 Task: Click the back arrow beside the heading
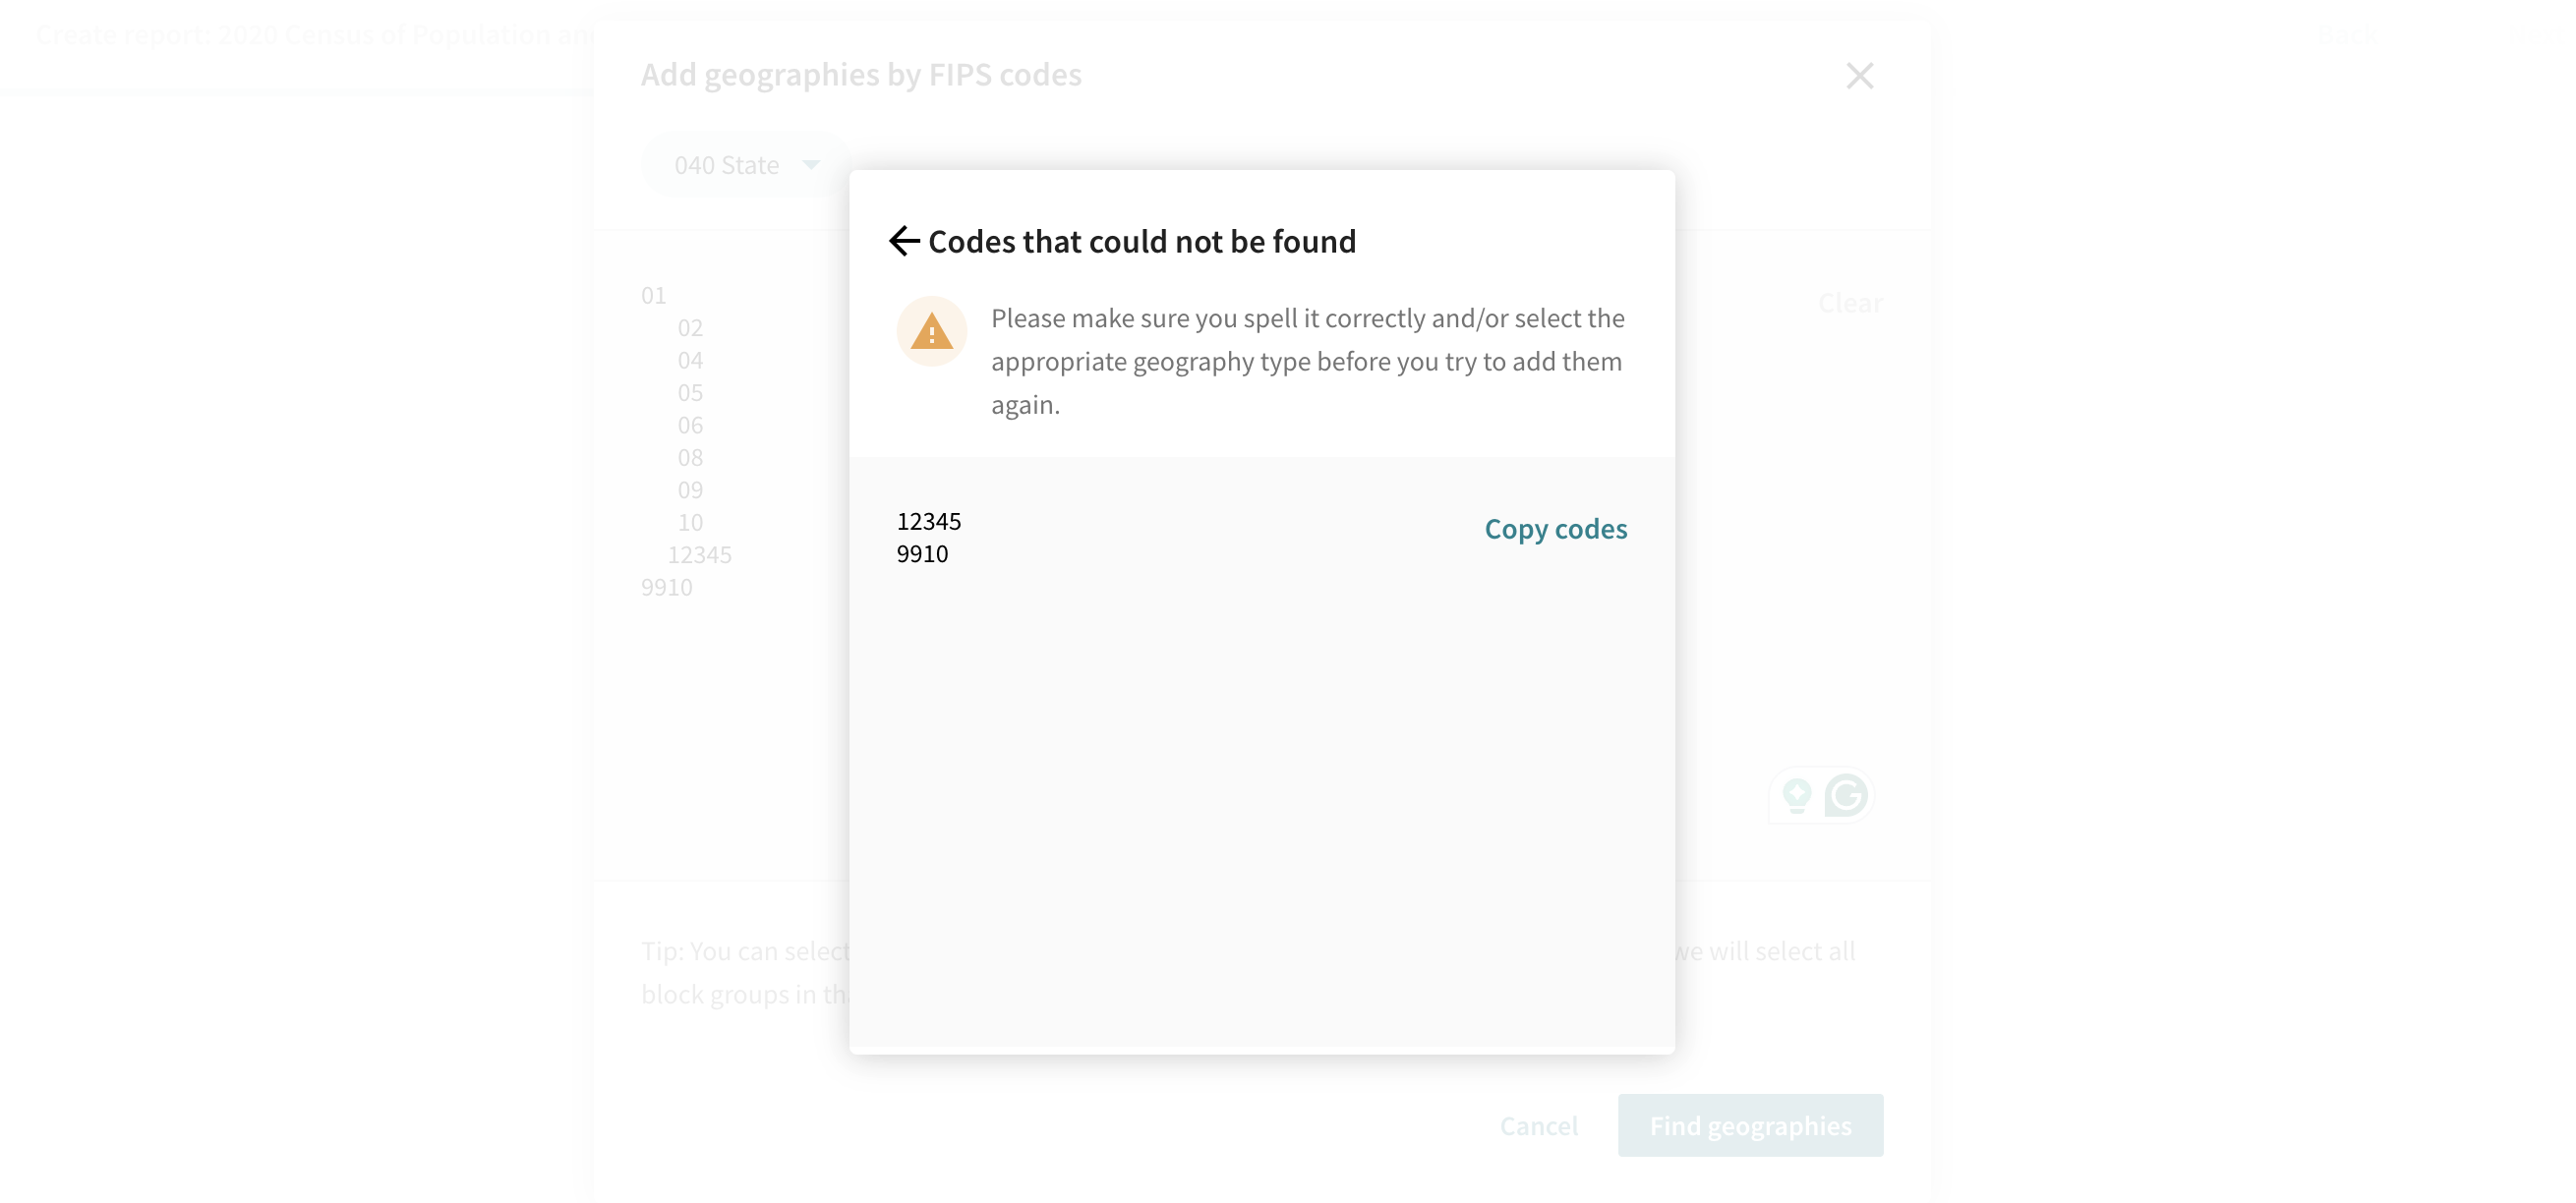[x=903, y=241]
